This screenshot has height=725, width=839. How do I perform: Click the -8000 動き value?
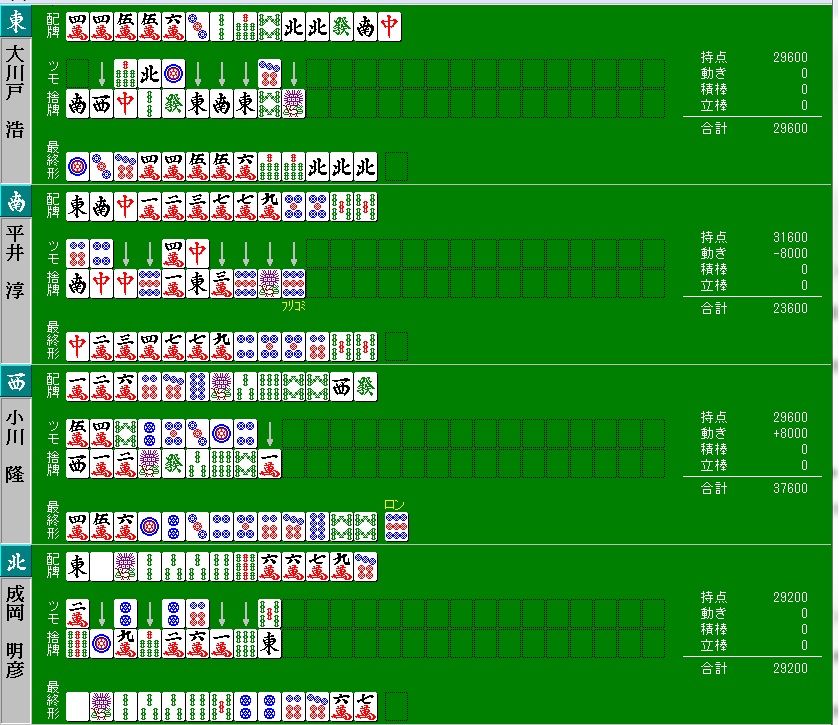pos(790,253)
